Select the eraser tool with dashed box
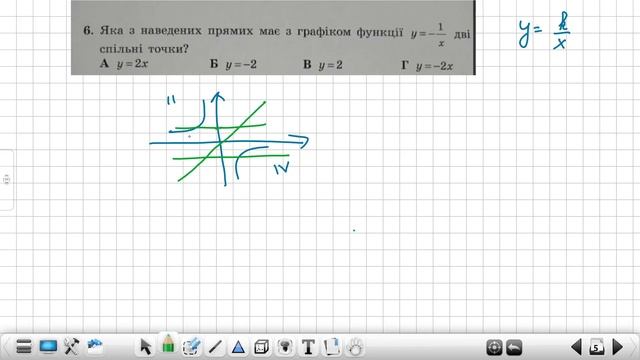Screen dimensions: 640x360 191,347
